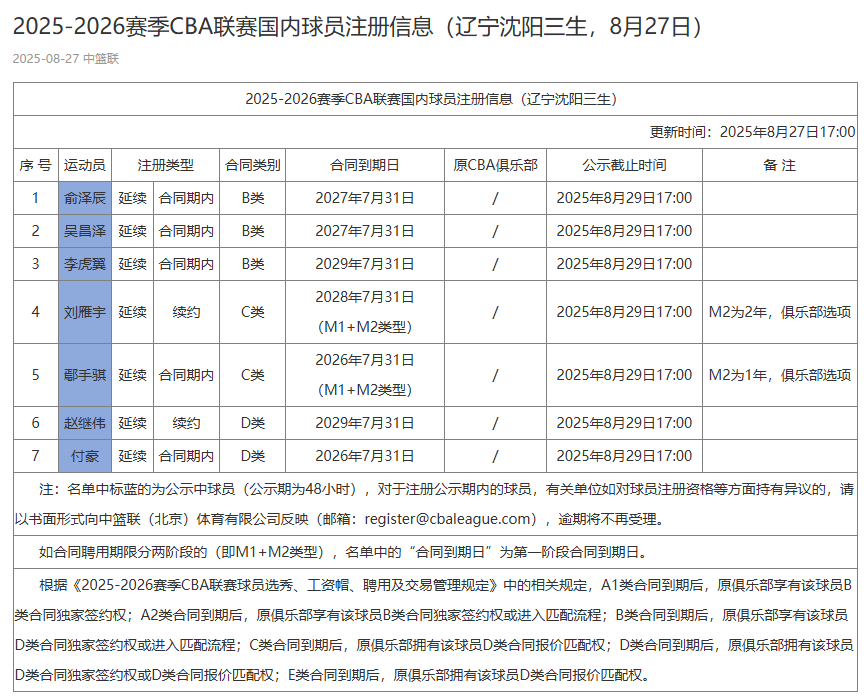Click the 序号 column header
Screen dimensions: 865x699
coord(35,165)
